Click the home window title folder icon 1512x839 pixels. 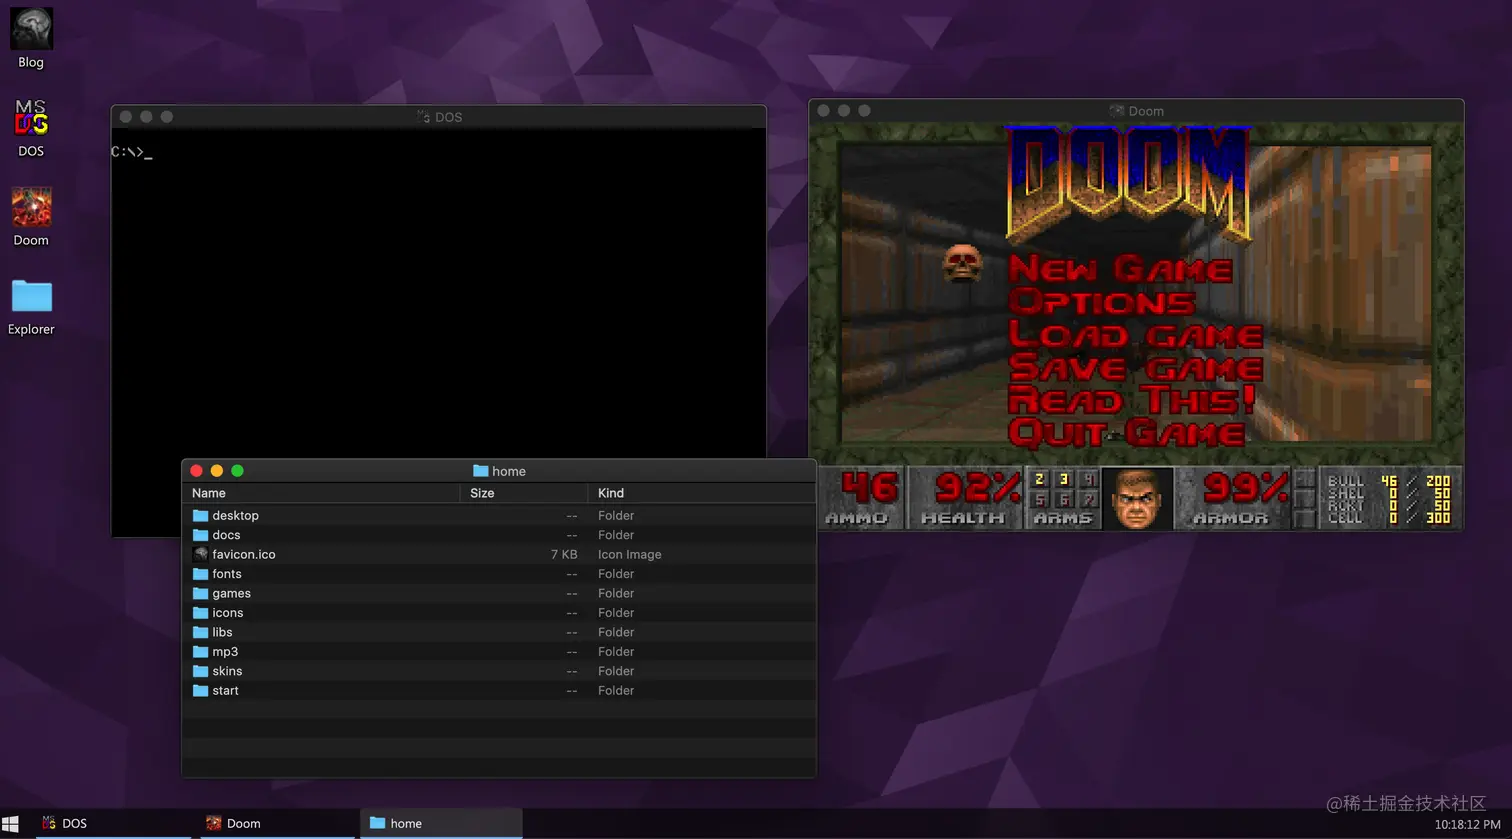pos(480,471)
